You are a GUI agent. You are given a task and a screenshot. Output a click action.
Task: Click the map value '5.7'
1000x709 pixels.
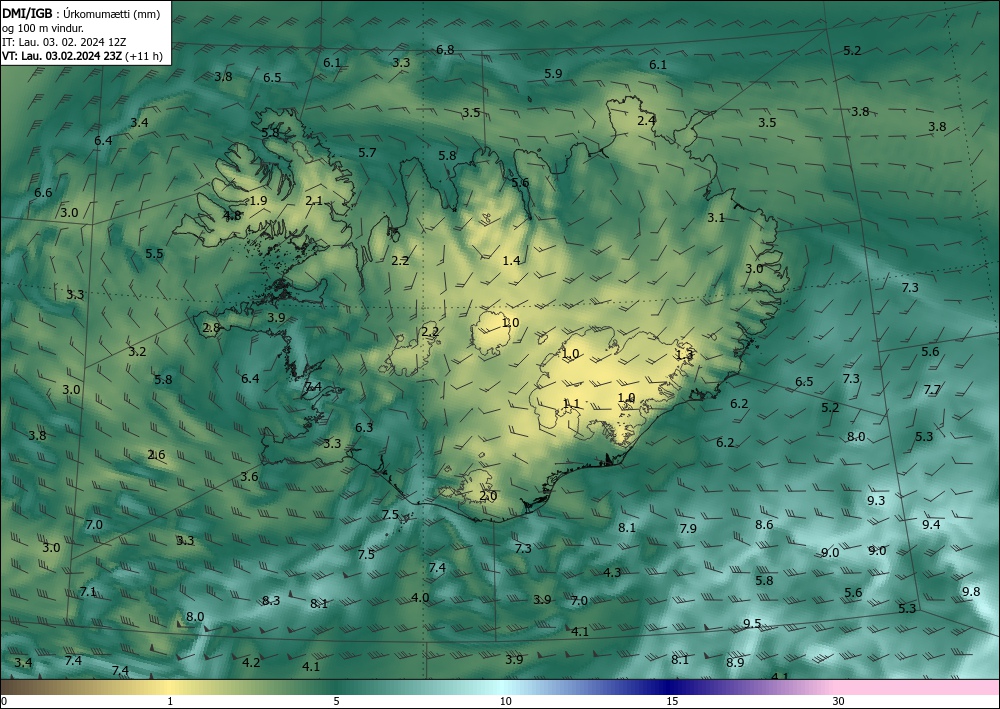pos(367,152)
